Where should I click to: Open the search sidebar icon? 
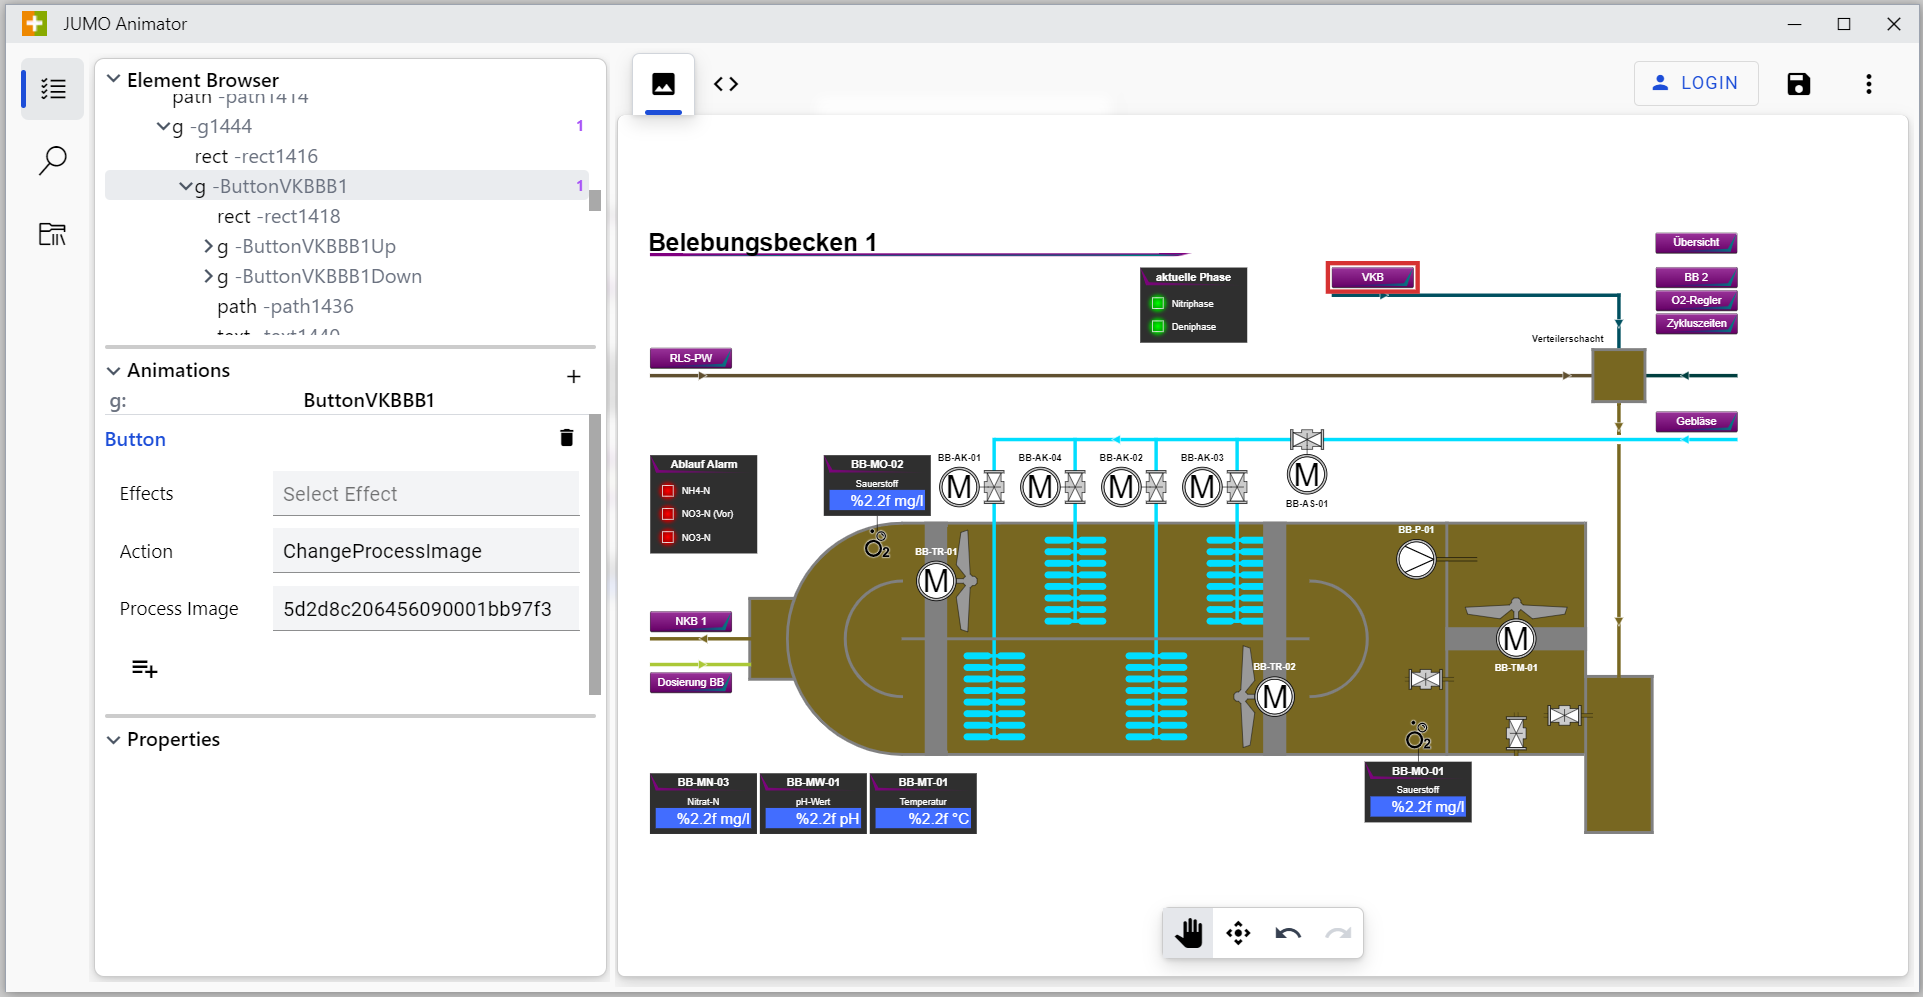click(53, 160)
